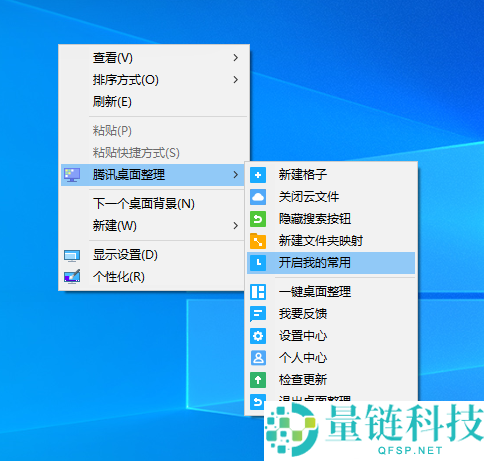Click 新建(W) menu entry
Viewport: 484px width, 461px height.
[x=154, y=226]
